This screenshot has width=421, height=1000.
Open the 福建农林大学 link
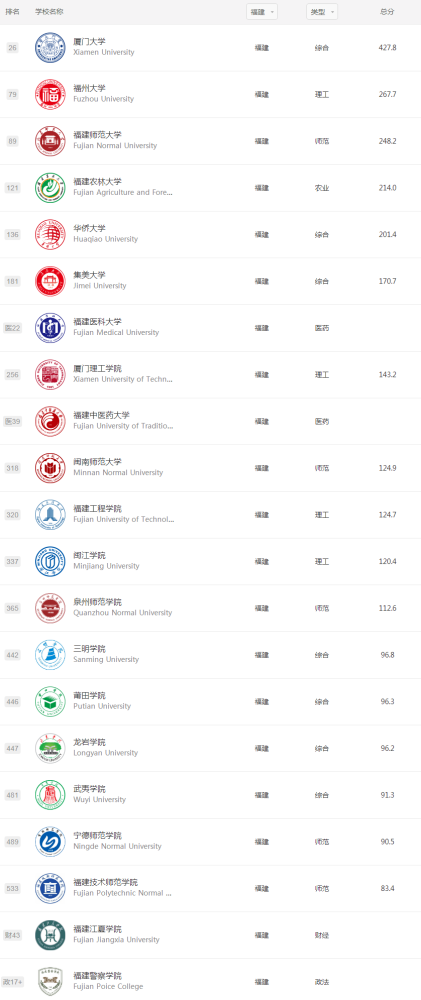coord(97,182)
